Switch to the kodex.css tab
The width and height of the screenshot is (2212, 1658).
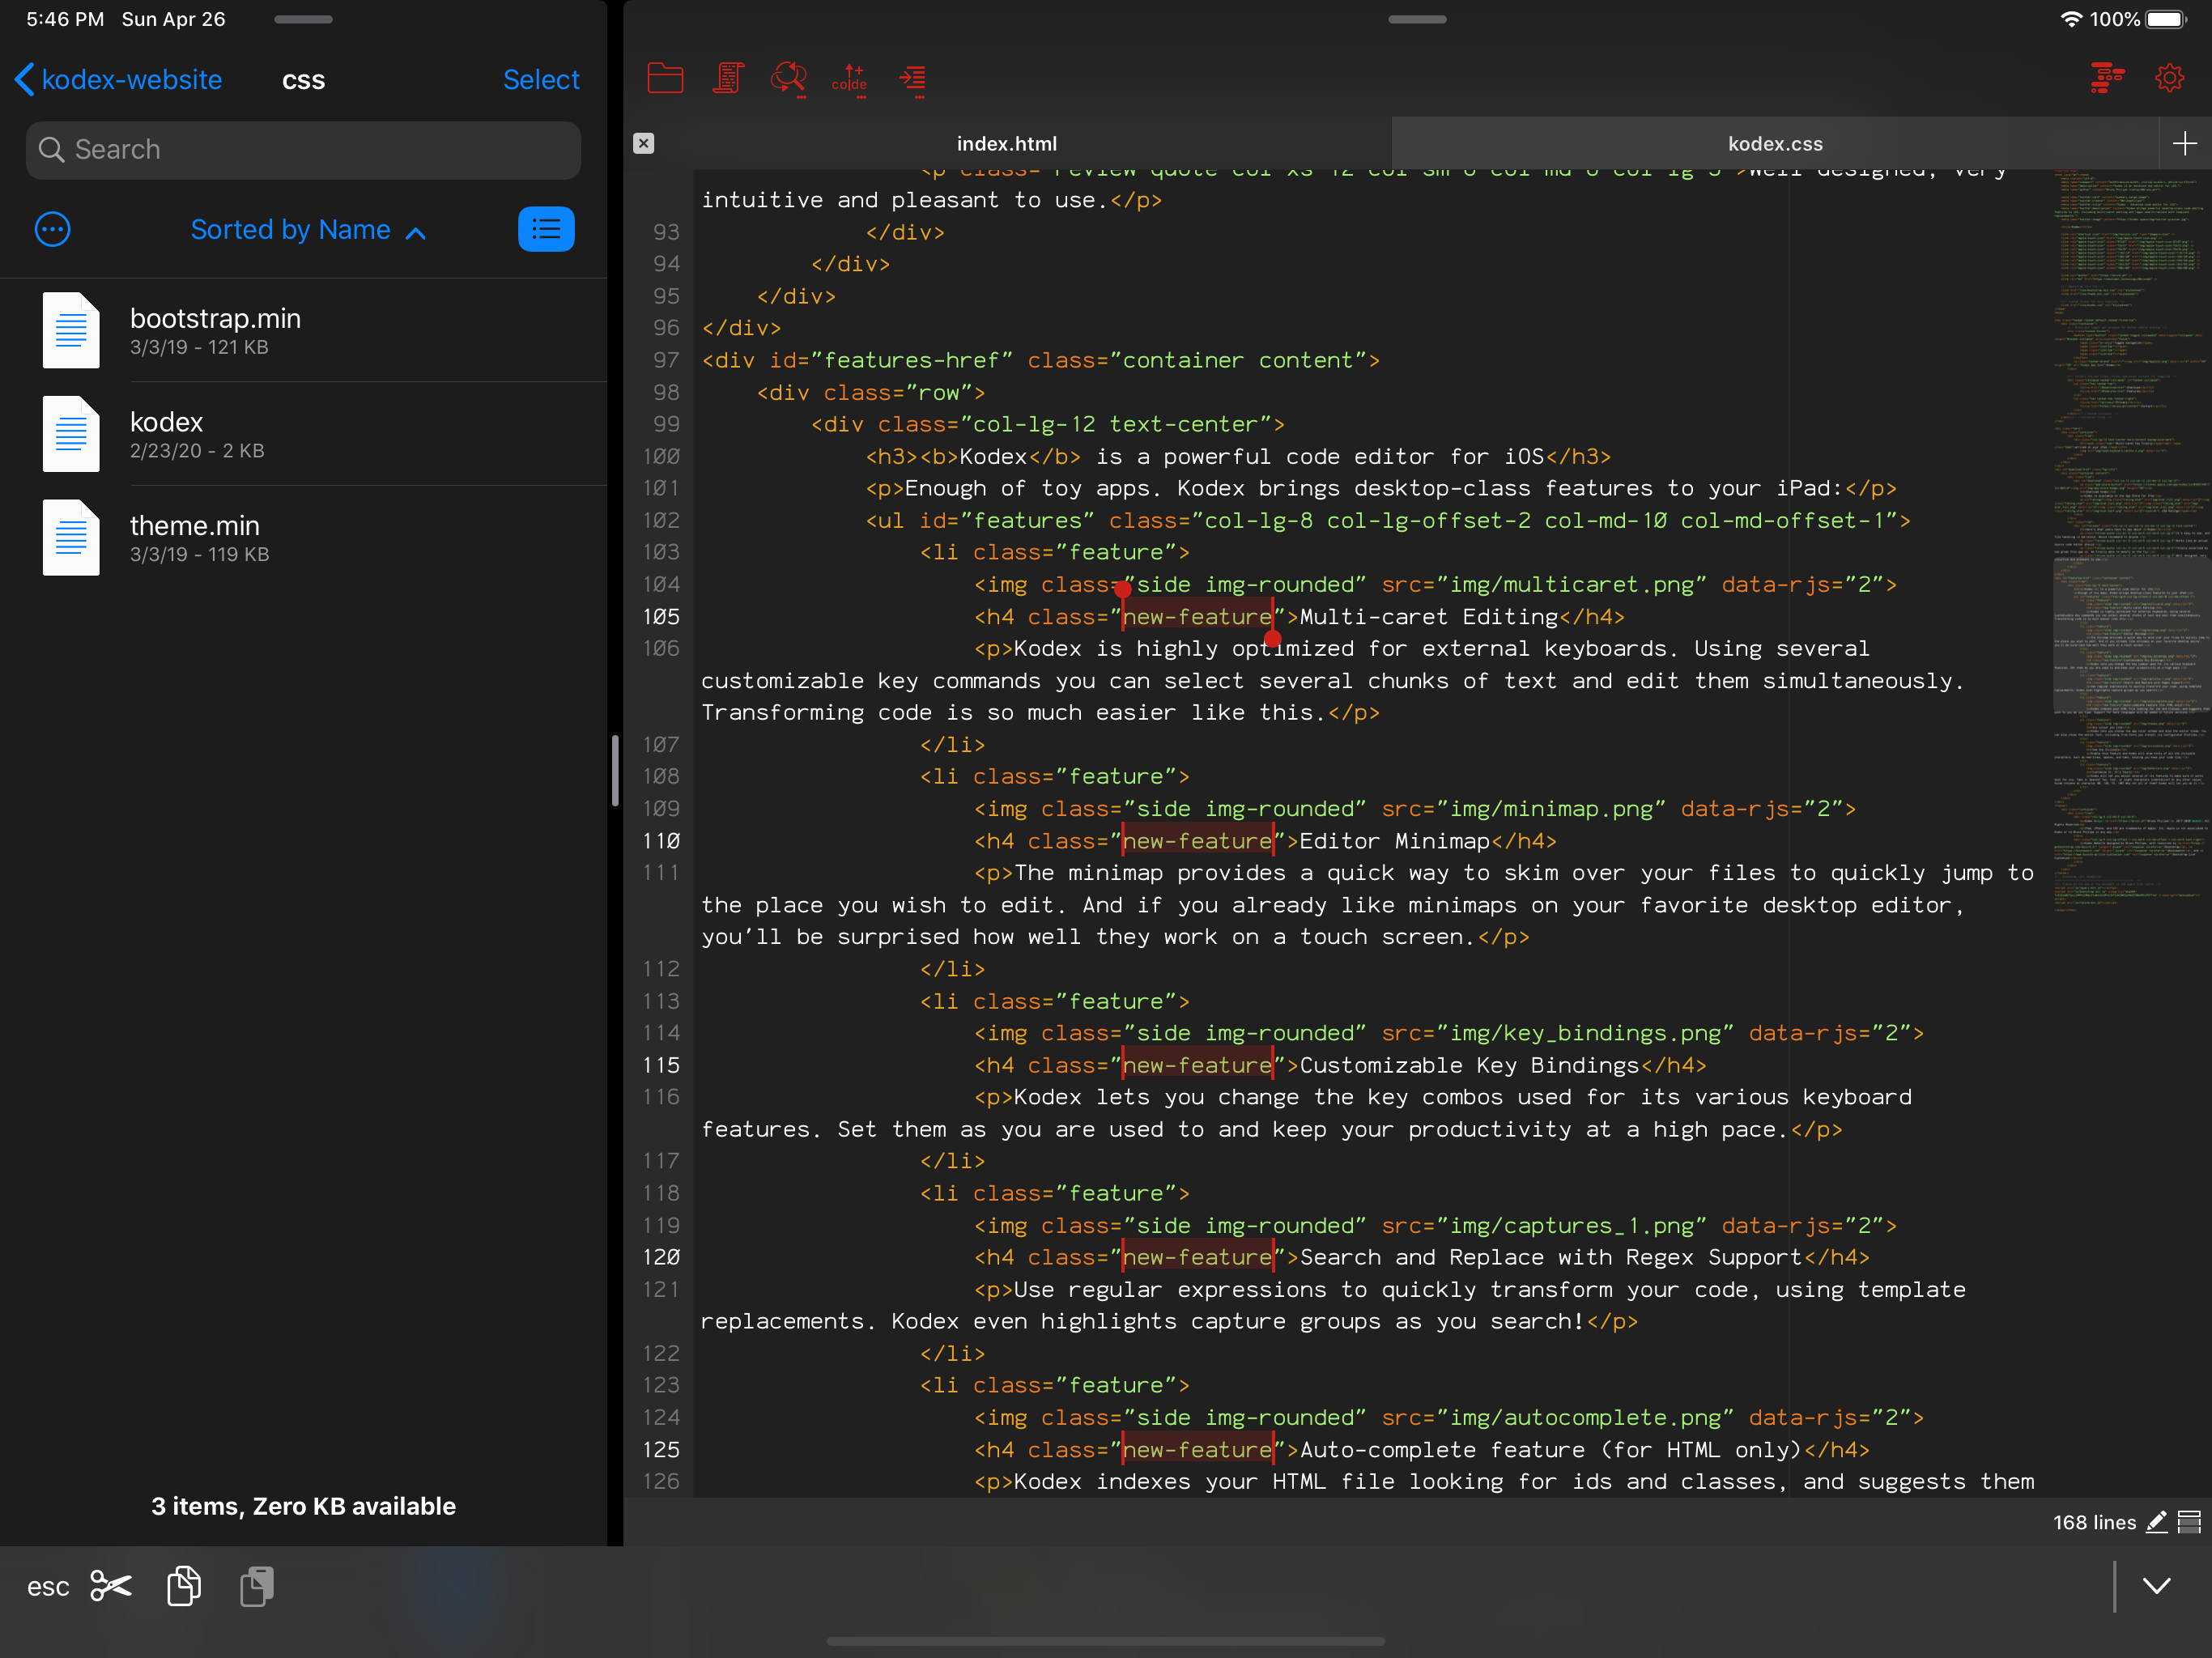point(1774,143)
